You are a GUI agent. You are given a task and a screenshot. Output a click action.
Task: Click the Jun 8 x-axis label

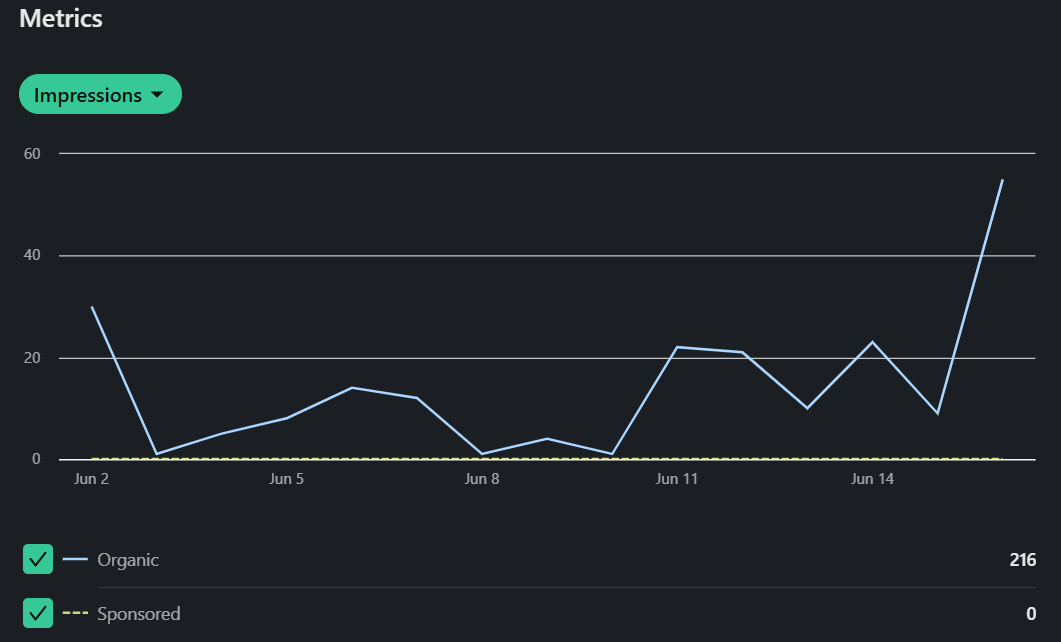[x=482, y=479]
